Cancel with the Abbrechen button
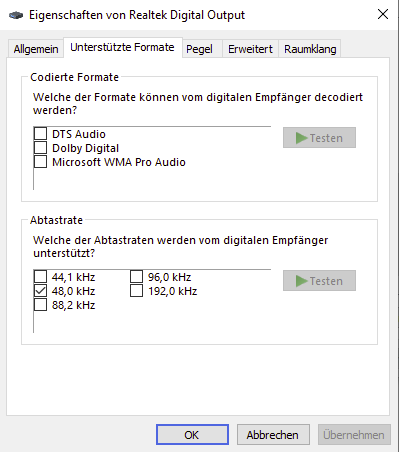 (273, 435)
